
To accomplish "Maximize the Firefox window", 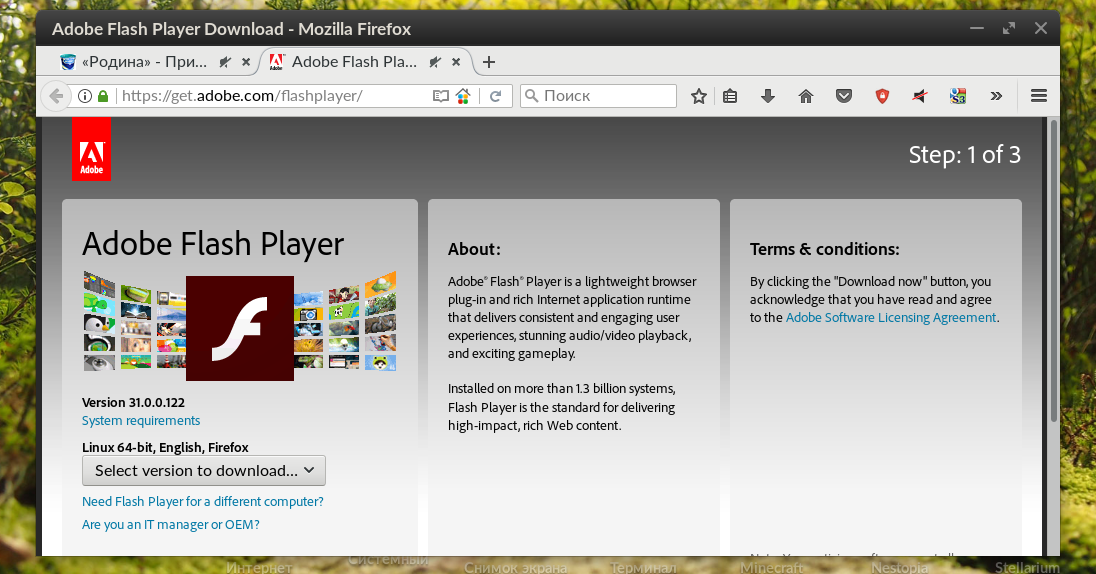I will click(1009, 28).
